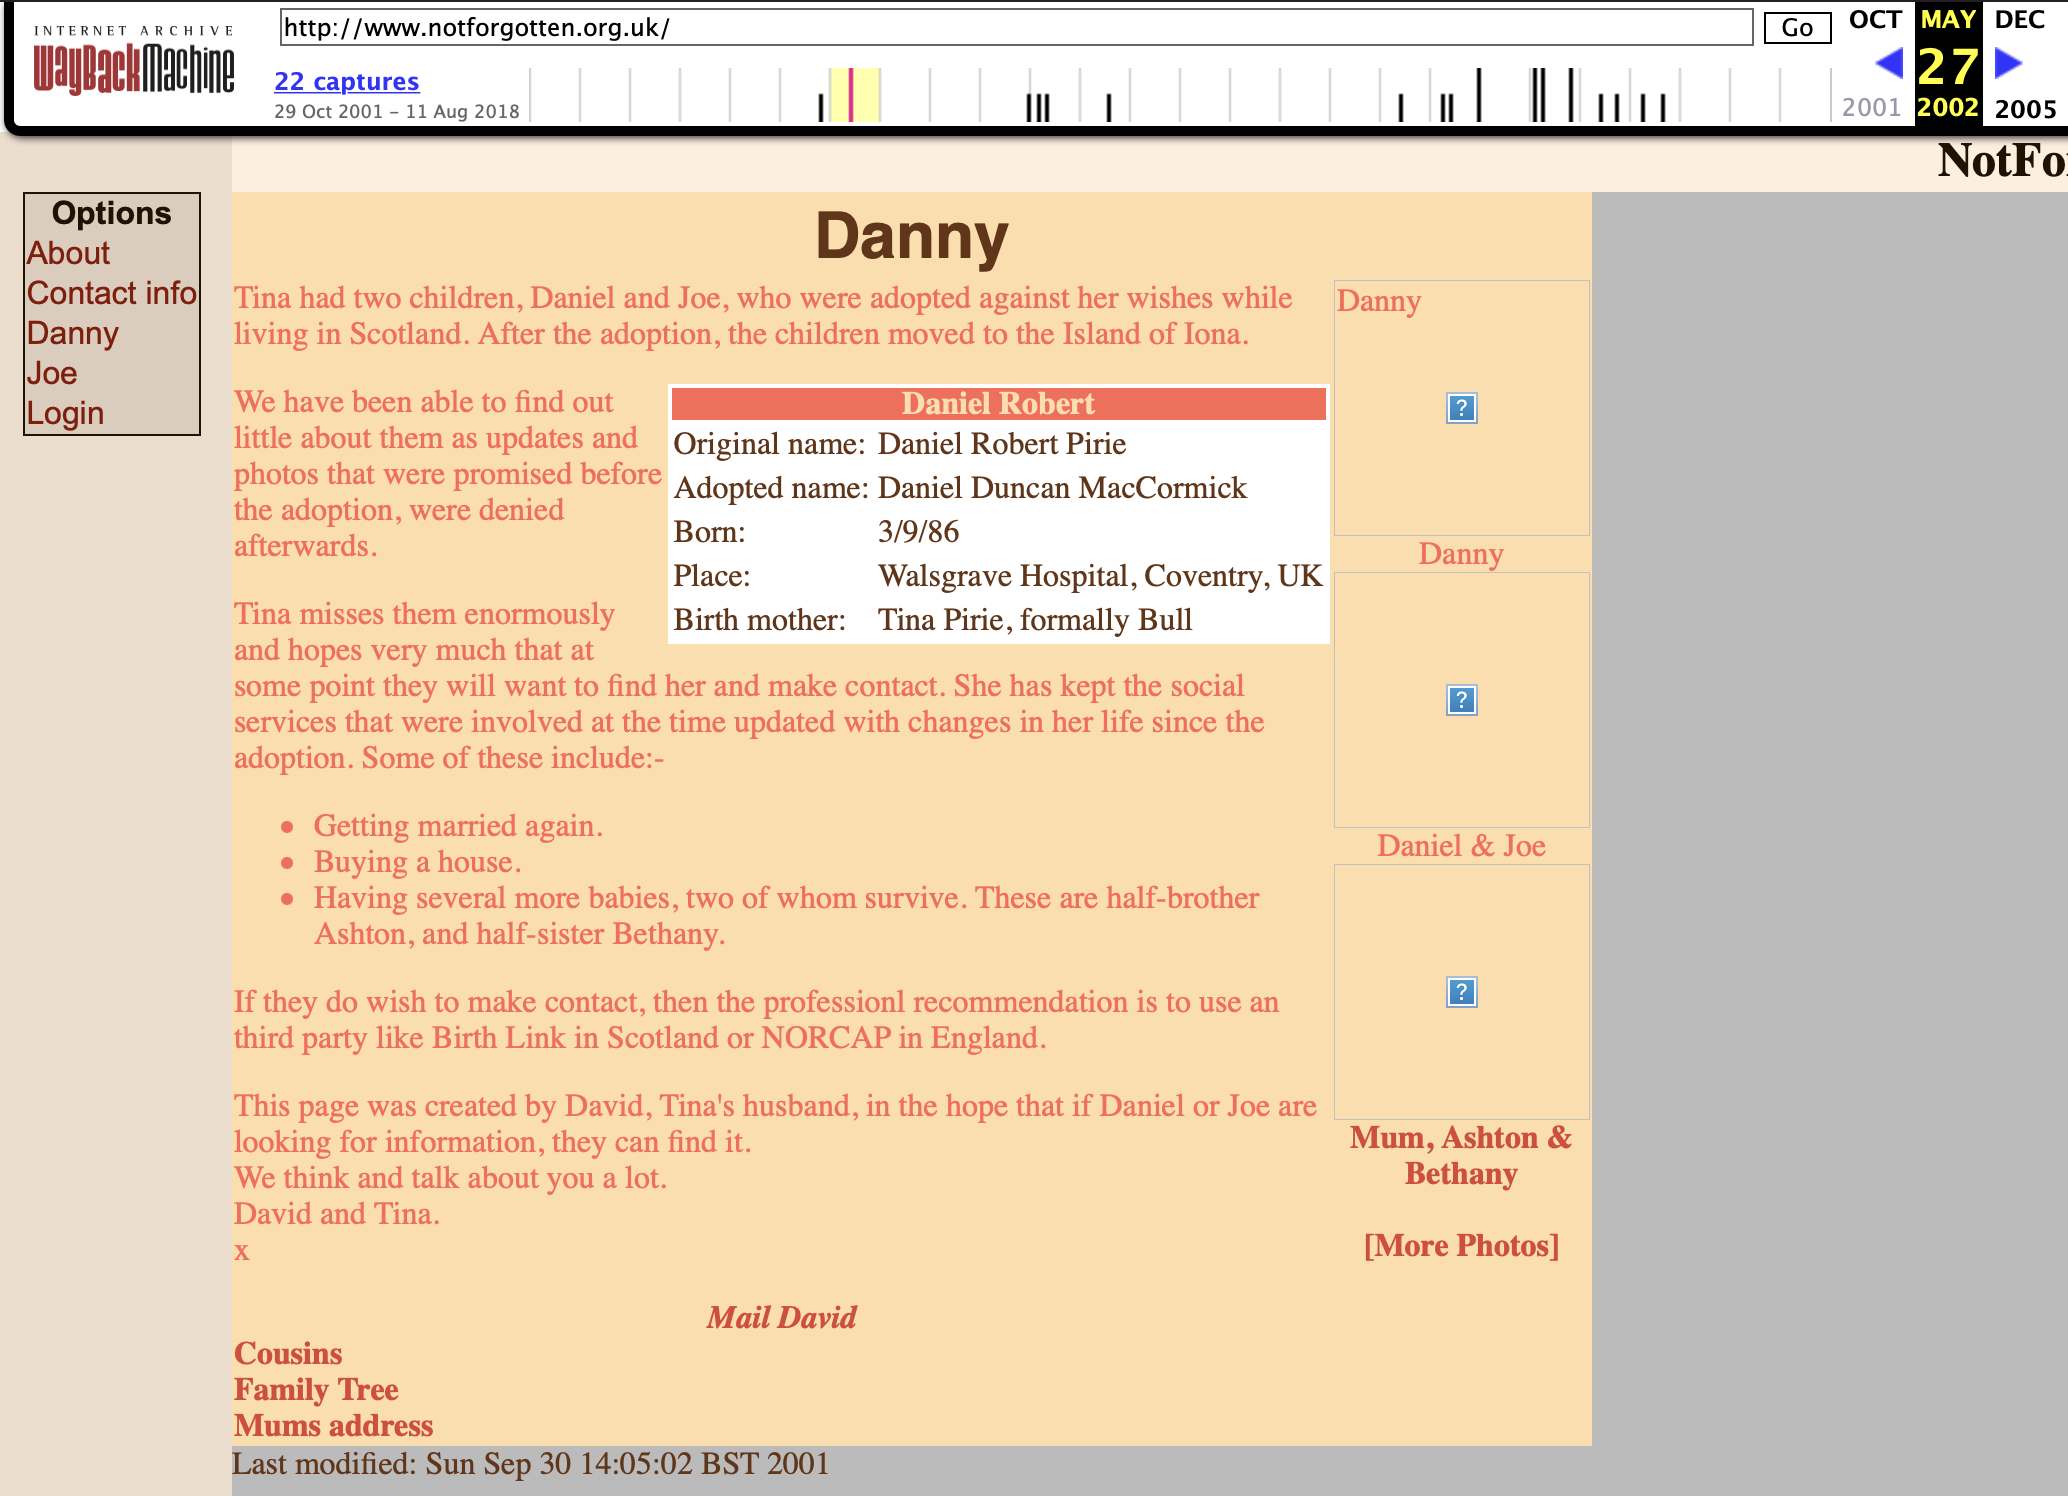The height and width of the screenshot is (1496, 2068).
Task: Click into the Wayback URL input field
Action: pos(1016,27)
